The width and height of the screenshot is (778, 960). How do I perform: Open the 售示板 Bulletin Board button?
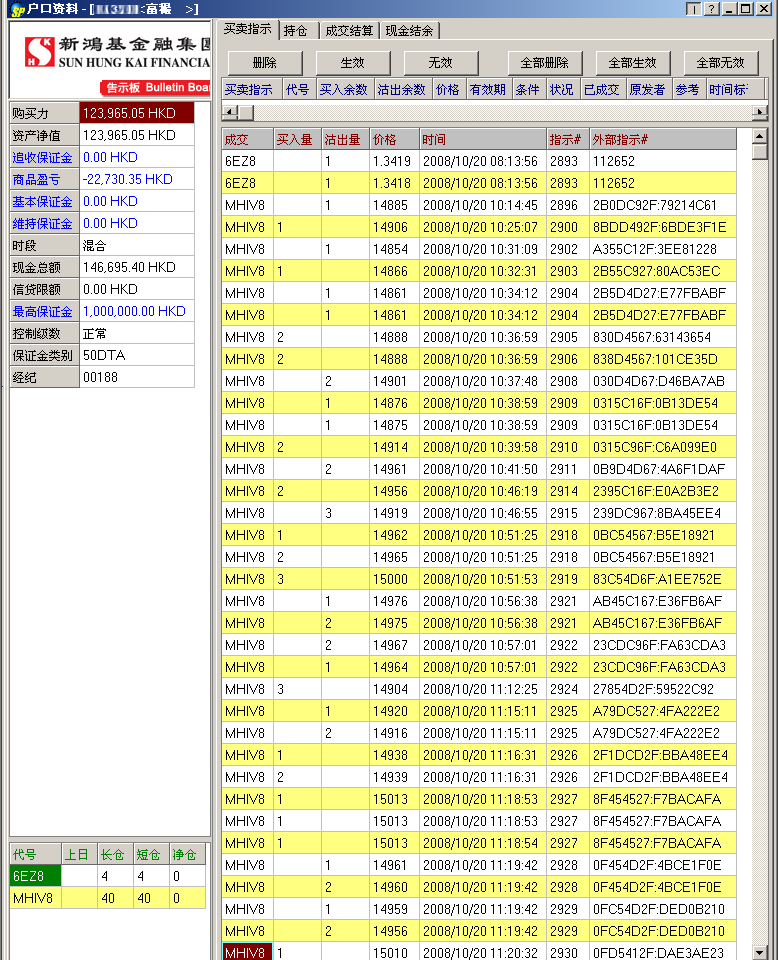click(155, 88)
